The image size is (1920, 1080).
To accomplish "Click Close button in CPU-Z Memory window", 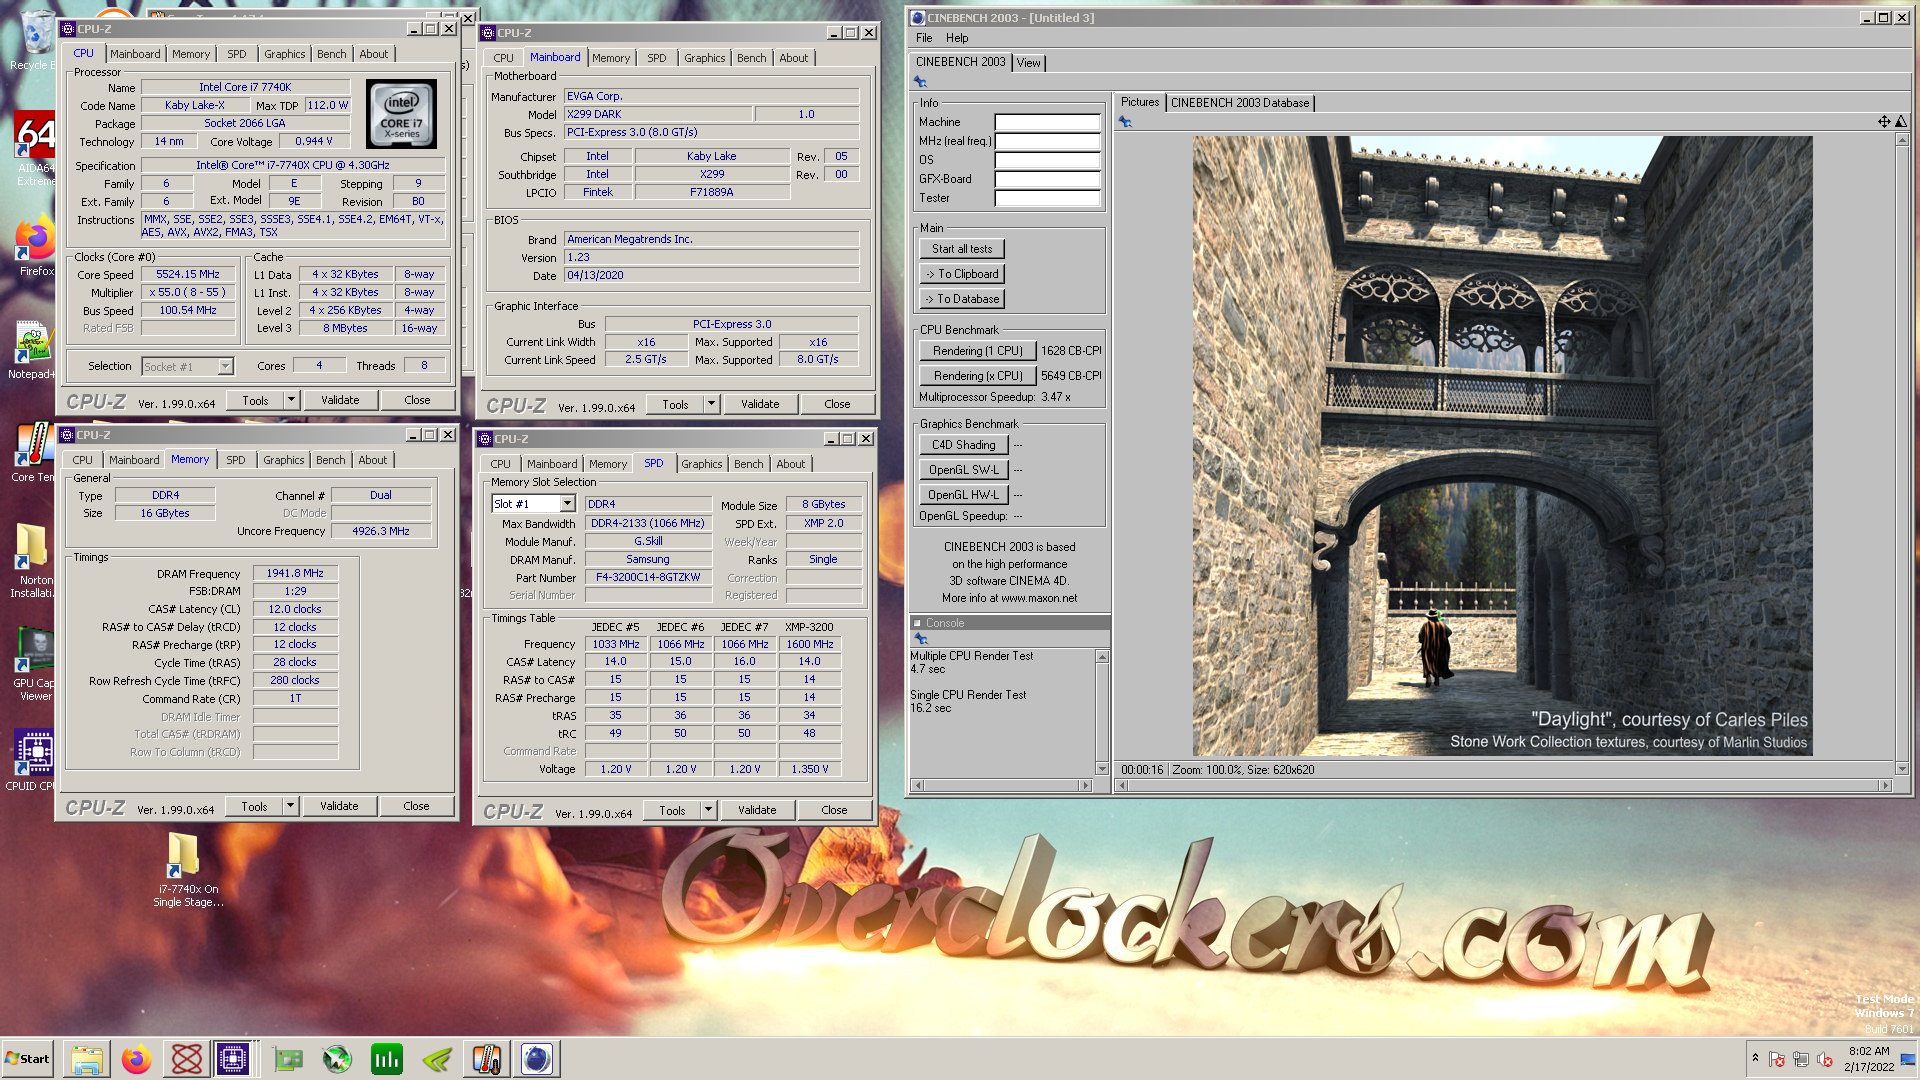I will 416,806.
